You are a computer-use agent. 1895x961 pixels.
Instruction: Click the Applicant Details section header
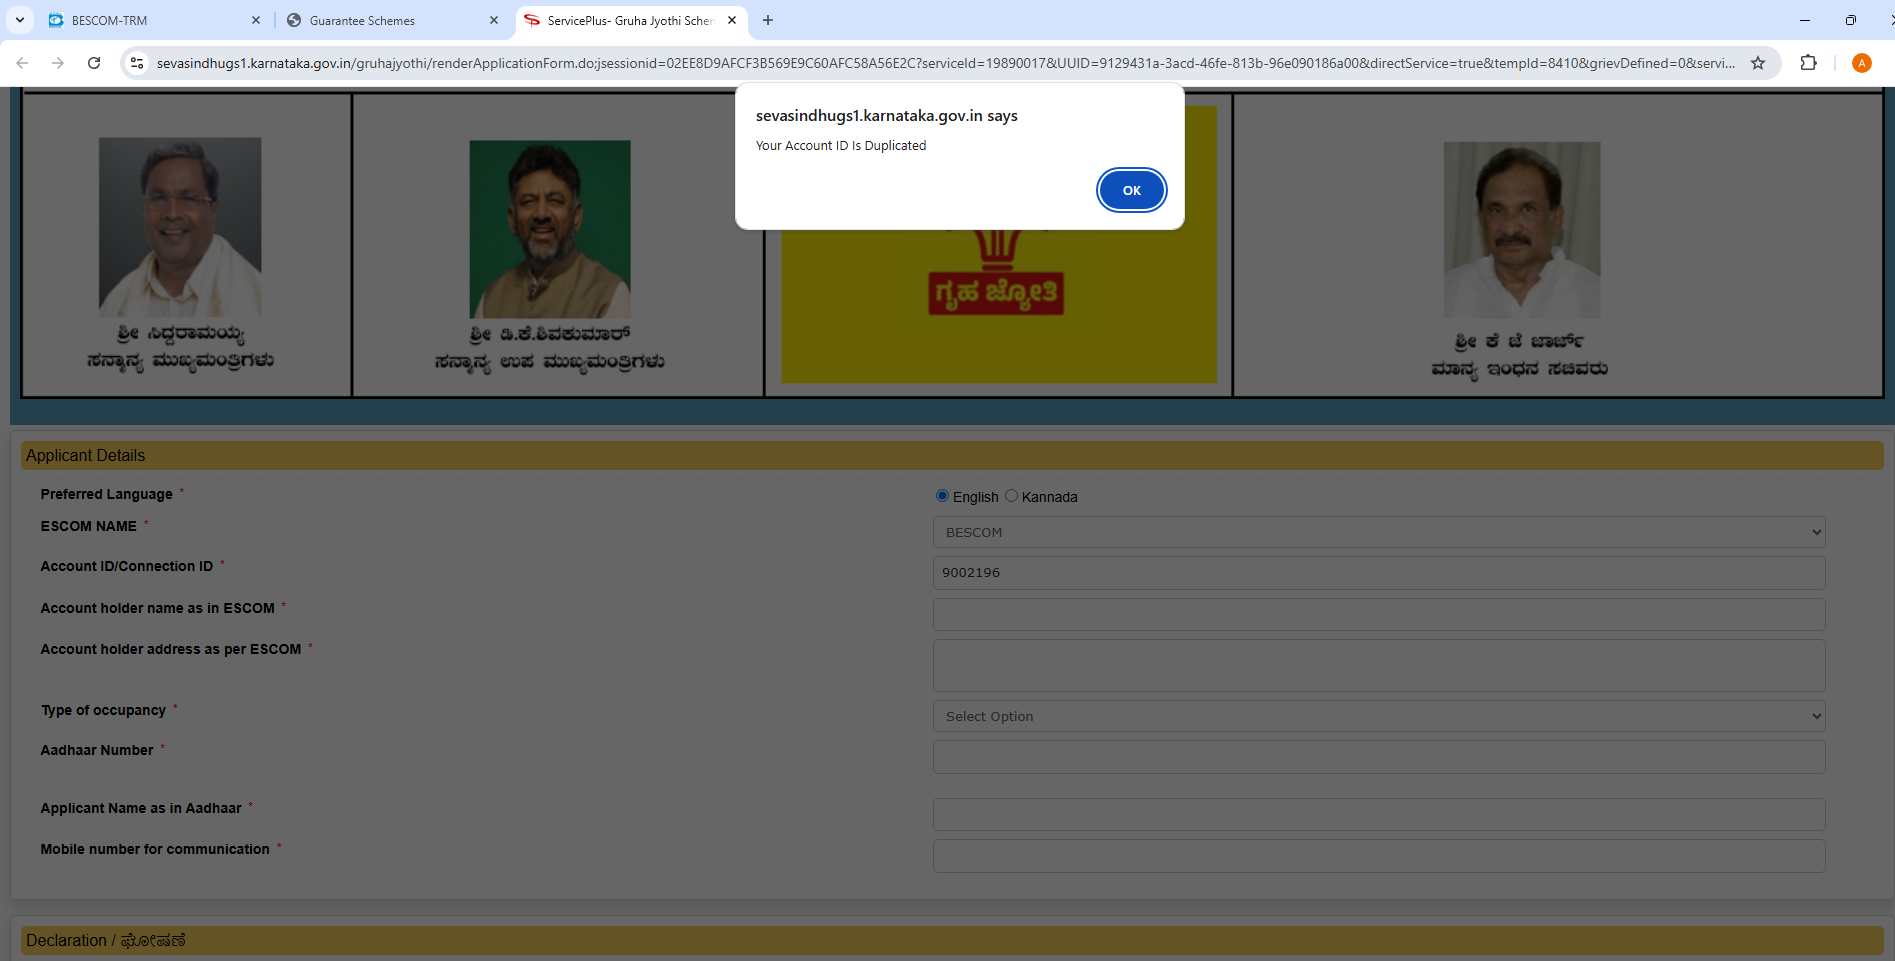tap(952, 455)
